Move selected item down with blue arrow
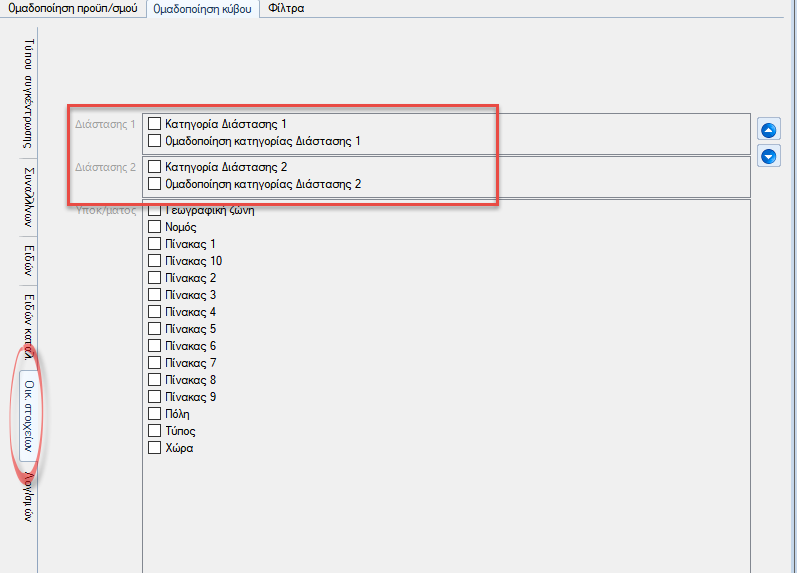 click(x=769, y=156)
